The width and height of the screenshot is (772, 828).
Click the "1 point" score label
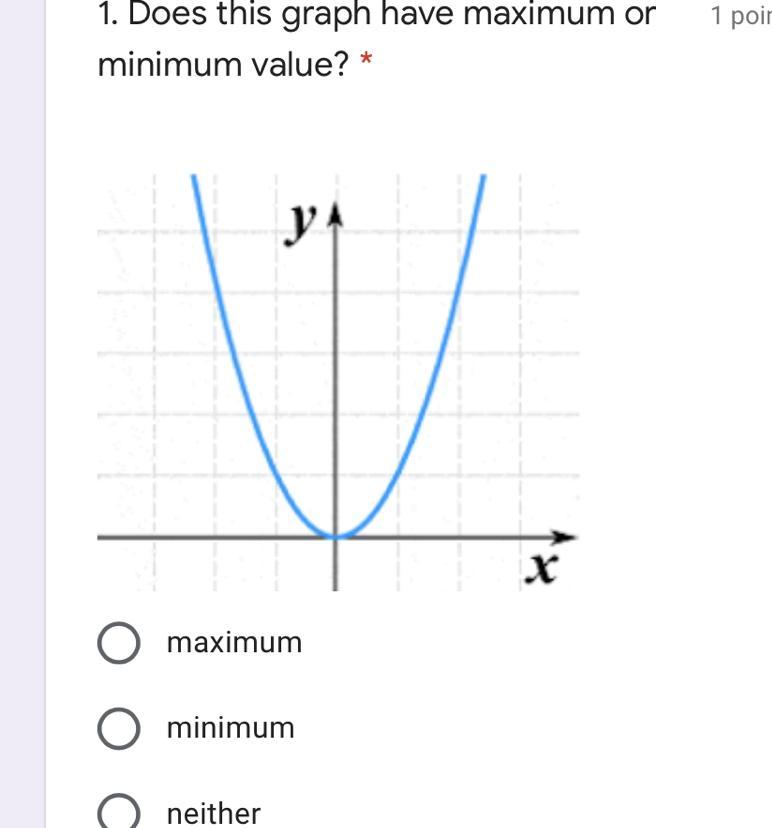[x=741, y=15]
